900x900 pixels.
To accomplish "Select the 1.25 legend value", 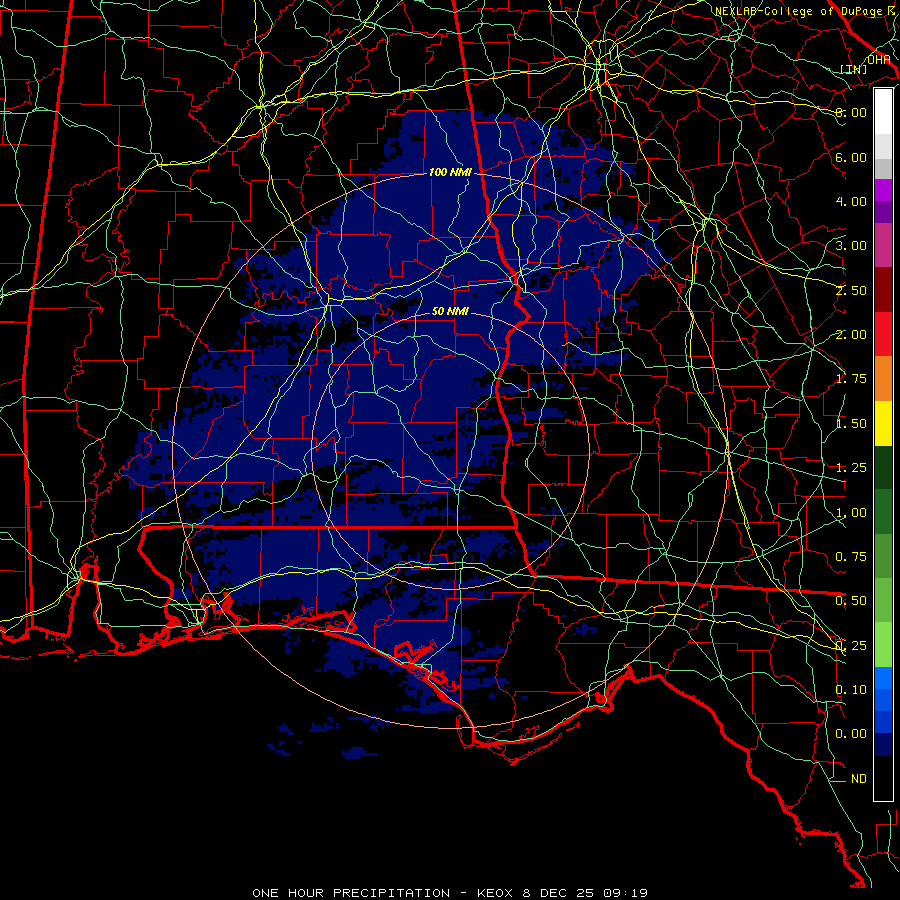I will (851, 468).
